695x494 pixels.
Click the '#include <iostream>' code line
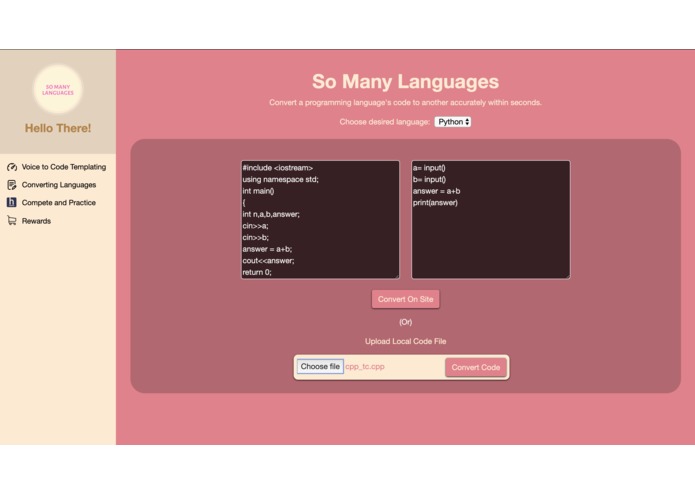click(x=277, y=168)
